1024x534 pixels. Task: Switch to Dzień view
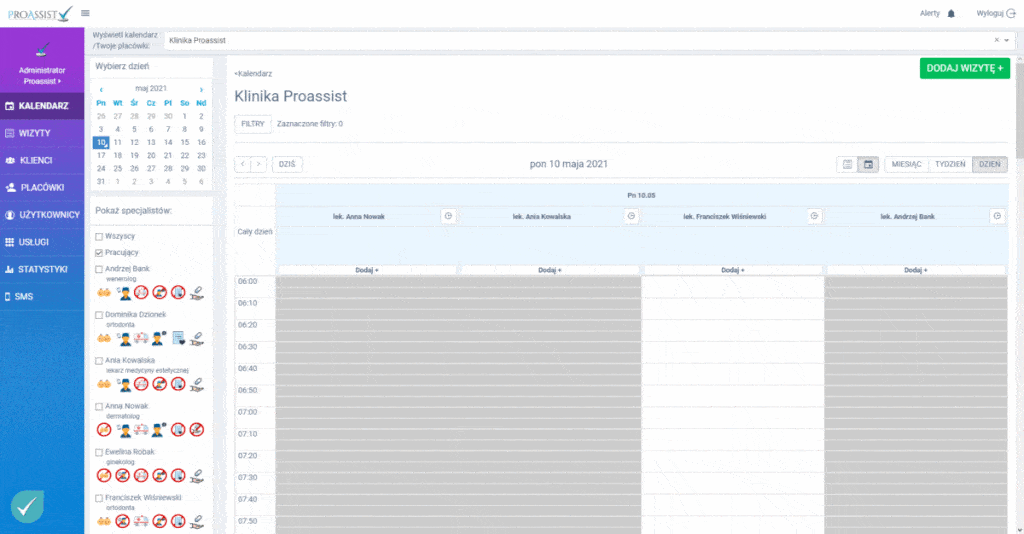(x=989, y=165)
